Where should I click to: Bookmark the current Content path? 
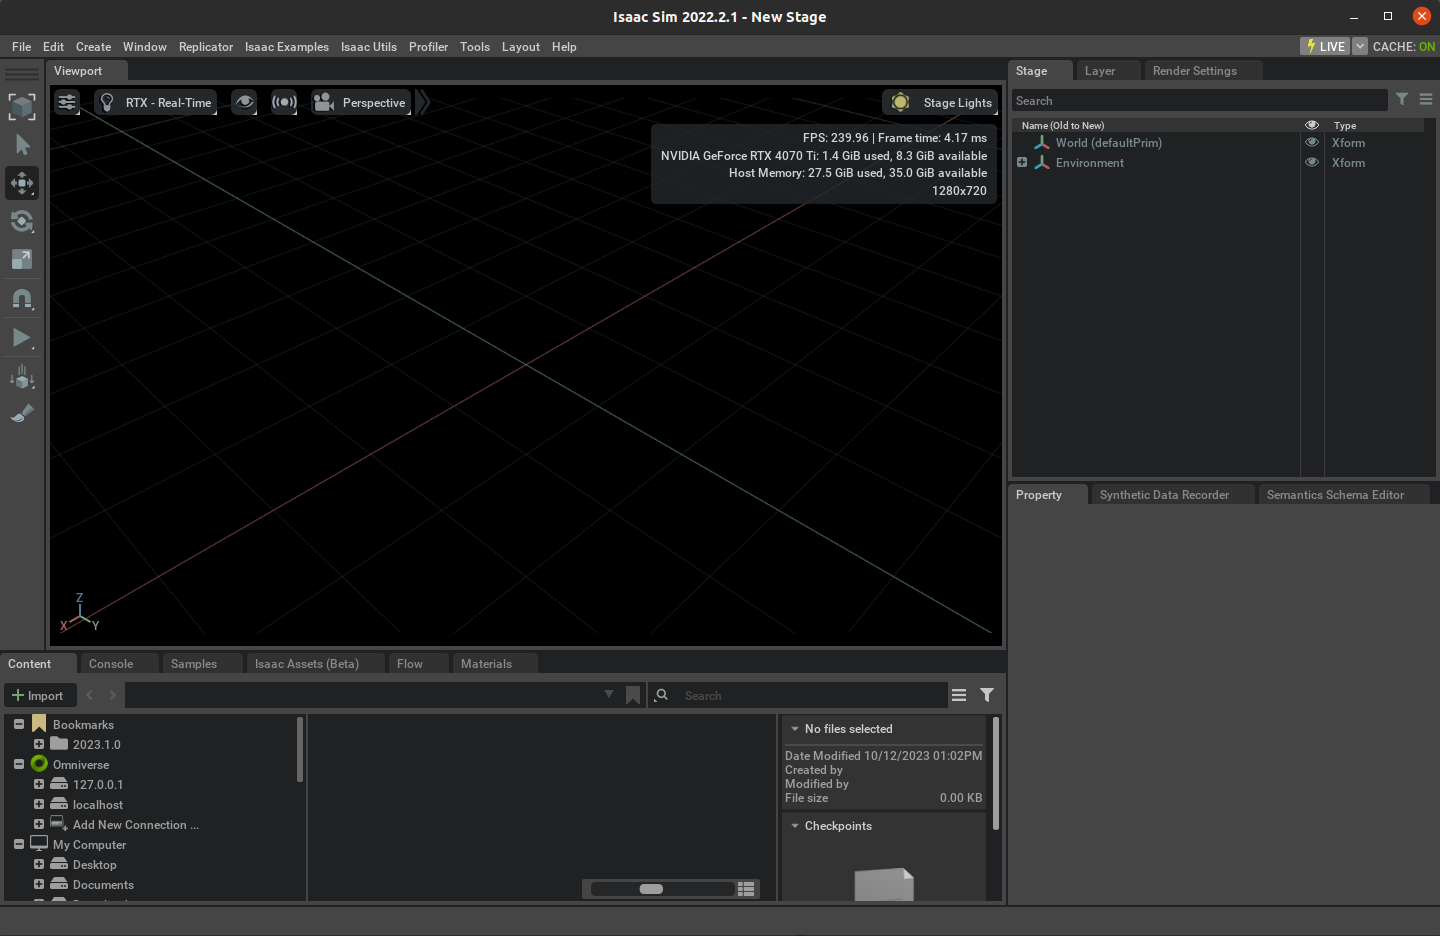[x=633, y=695]
